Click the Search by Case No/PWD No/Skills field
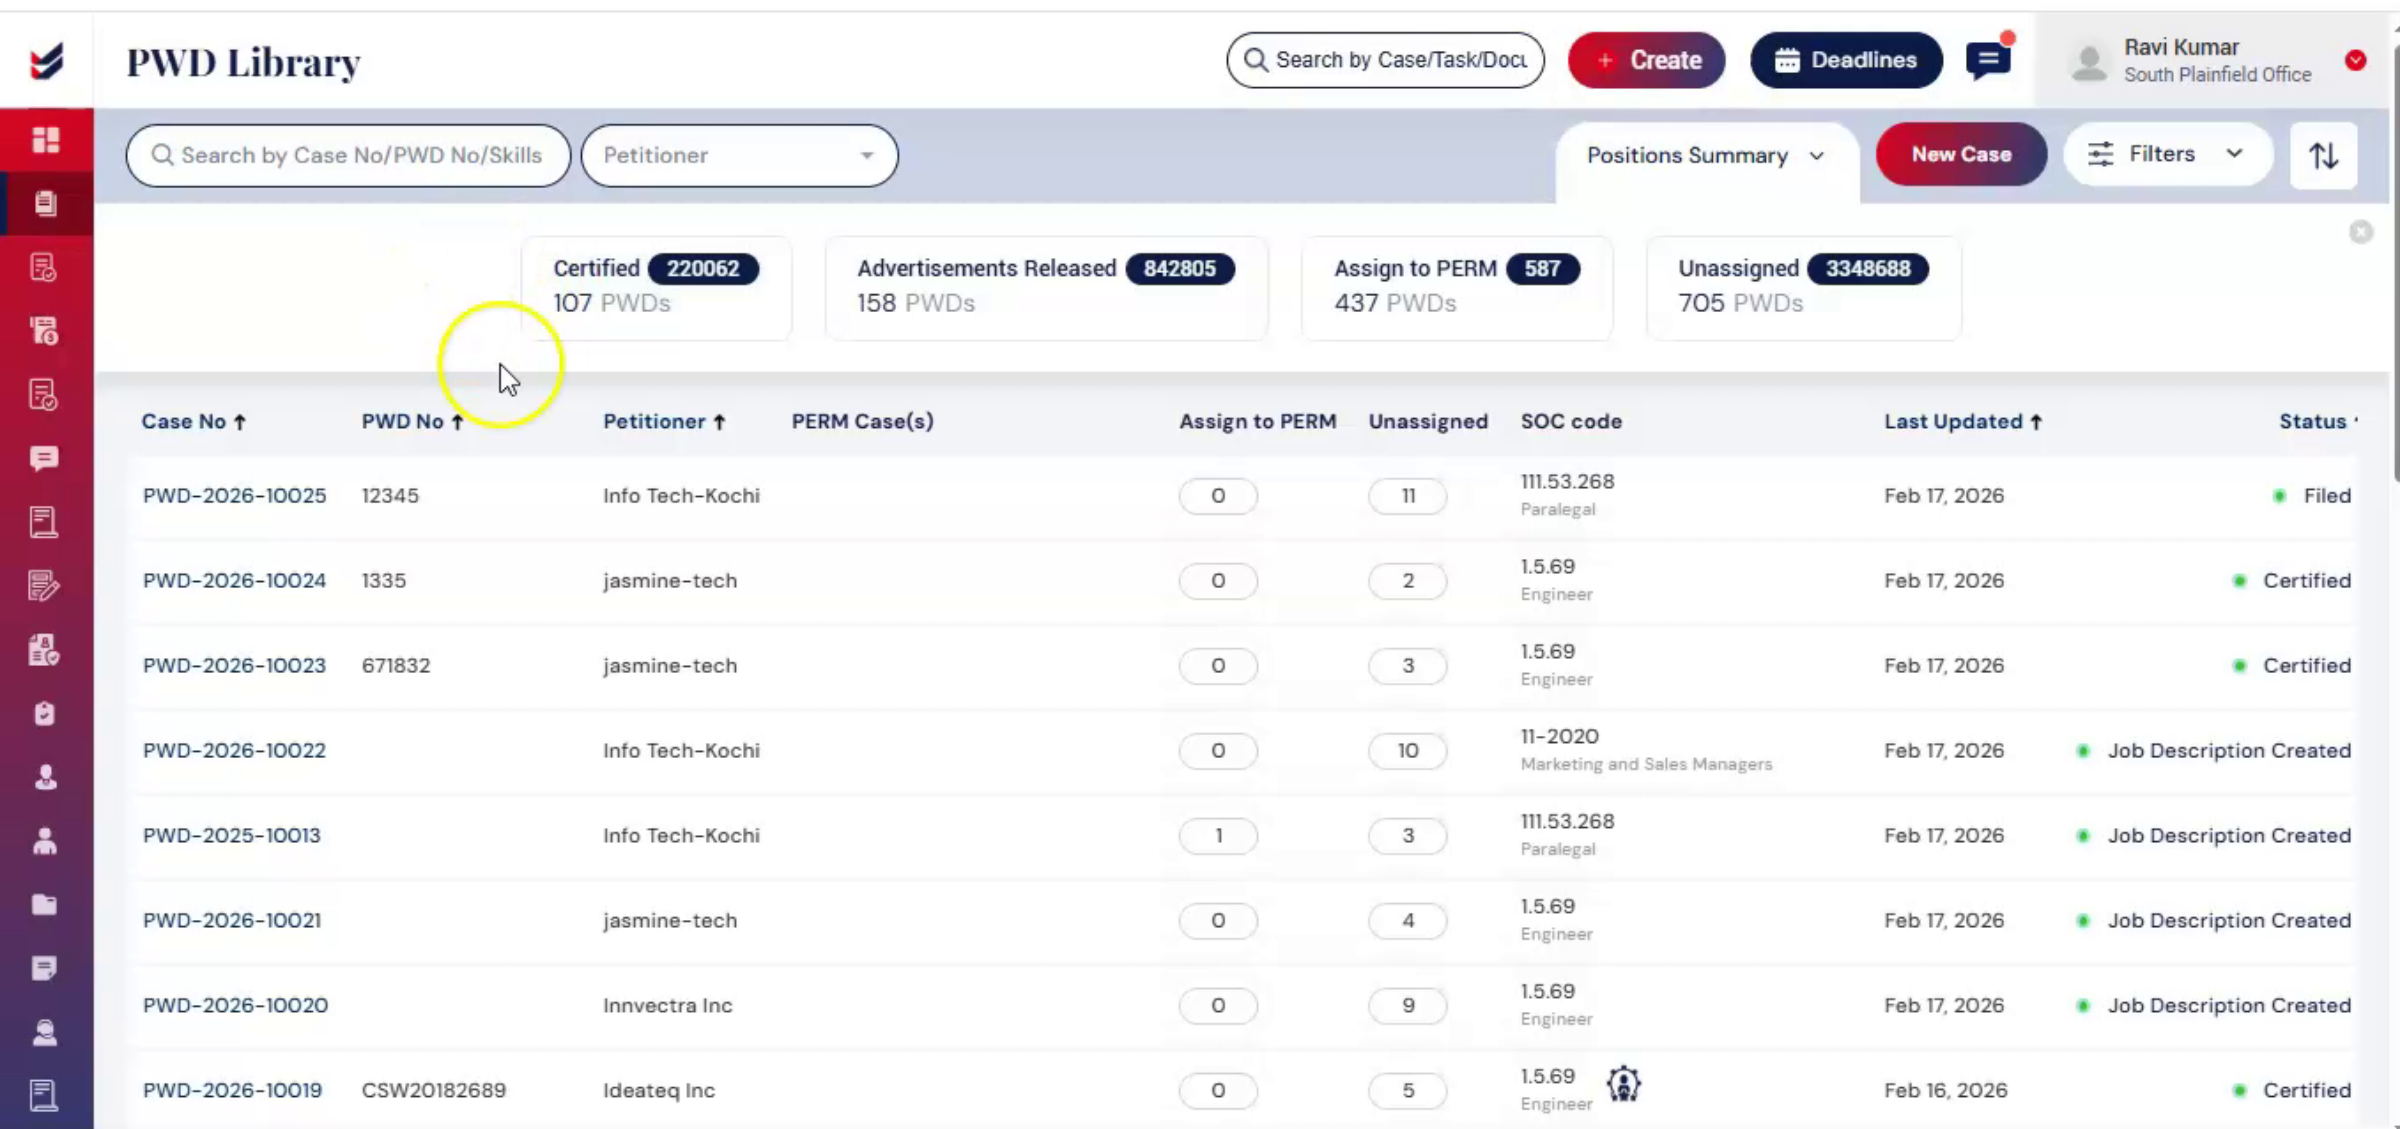Screen dimensions: 2400x1129 coord(348,155)
